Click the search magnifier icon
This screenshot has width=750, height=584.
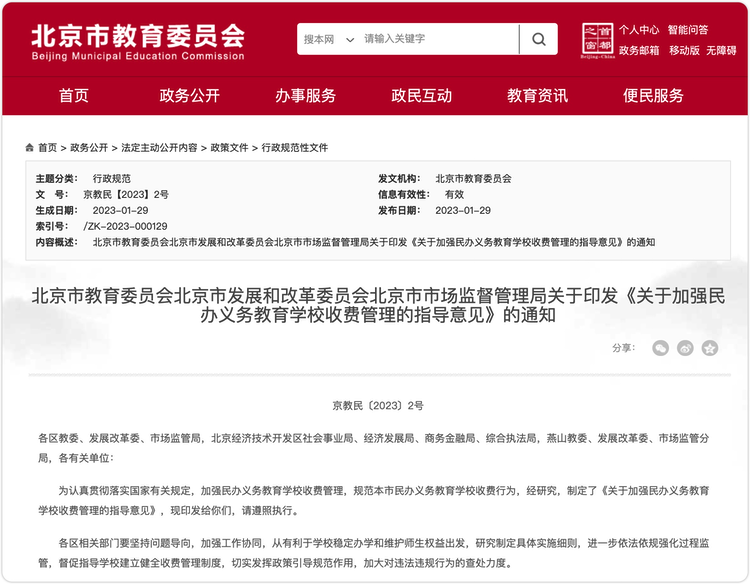538,39
